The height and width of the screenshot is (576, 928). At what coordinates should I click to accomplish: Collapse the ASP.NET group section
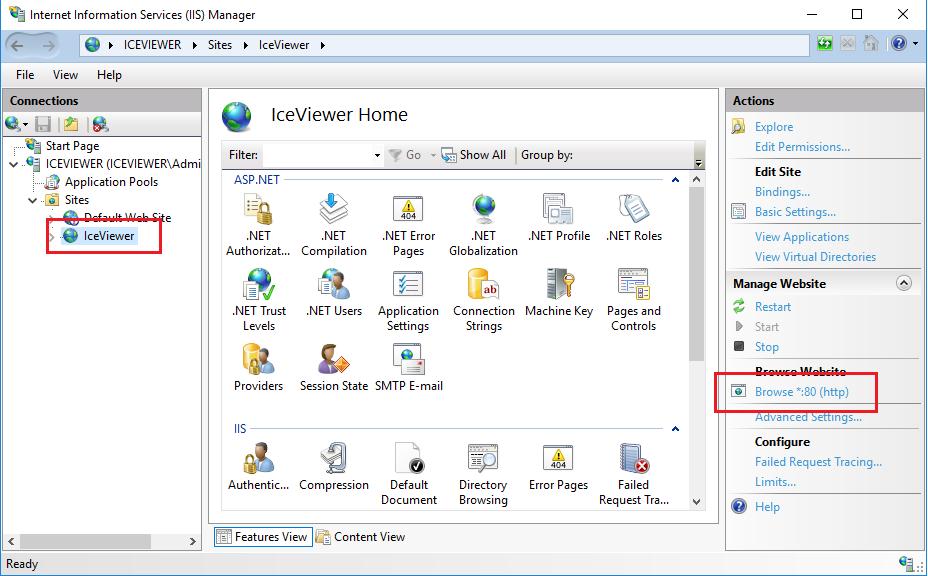tap(675, 179)
